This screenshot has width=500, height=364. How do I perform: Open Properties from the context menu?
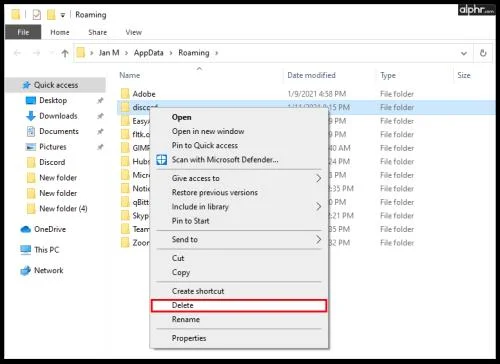[189, 338]
